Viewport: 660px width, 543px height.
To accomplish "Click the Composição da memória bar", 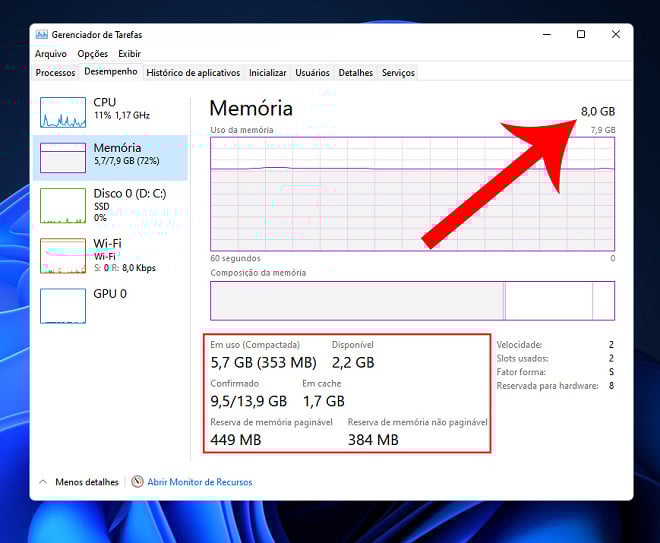I will pos(412,301).
